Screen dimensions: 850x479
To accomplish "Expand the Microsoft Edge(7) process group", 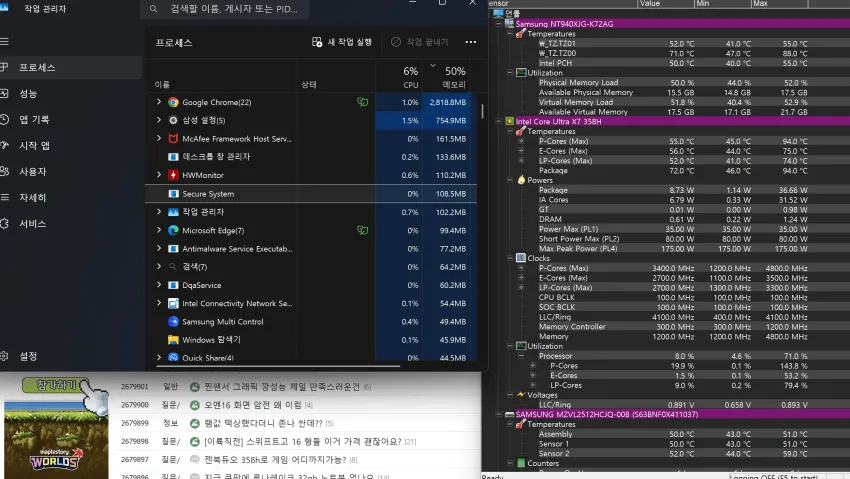I will click(x=159, y=230).
